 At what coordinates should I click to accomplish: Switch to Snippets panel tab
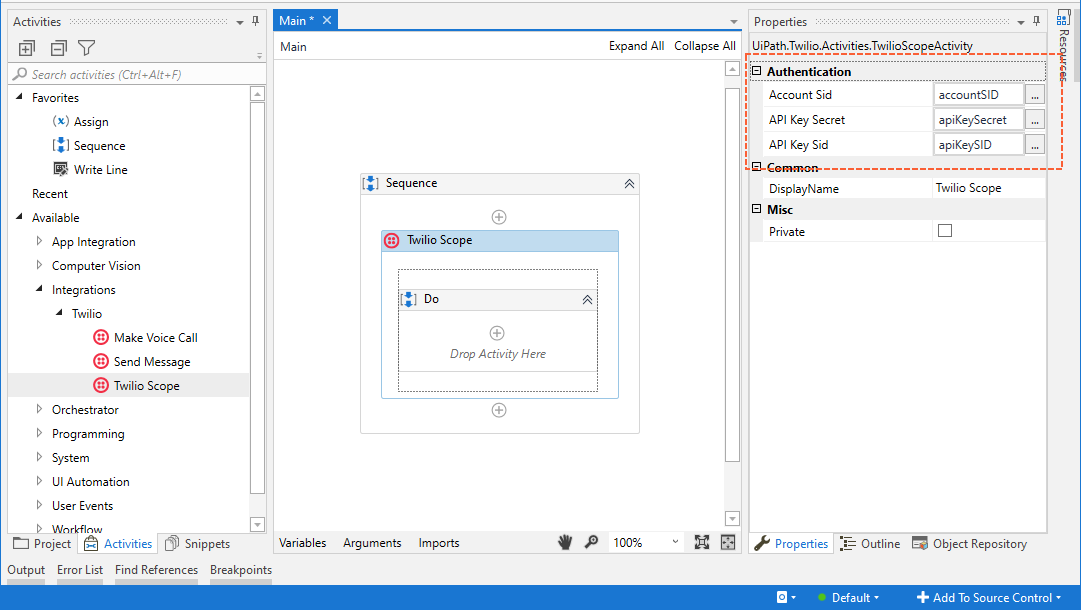tap(198, 543)
